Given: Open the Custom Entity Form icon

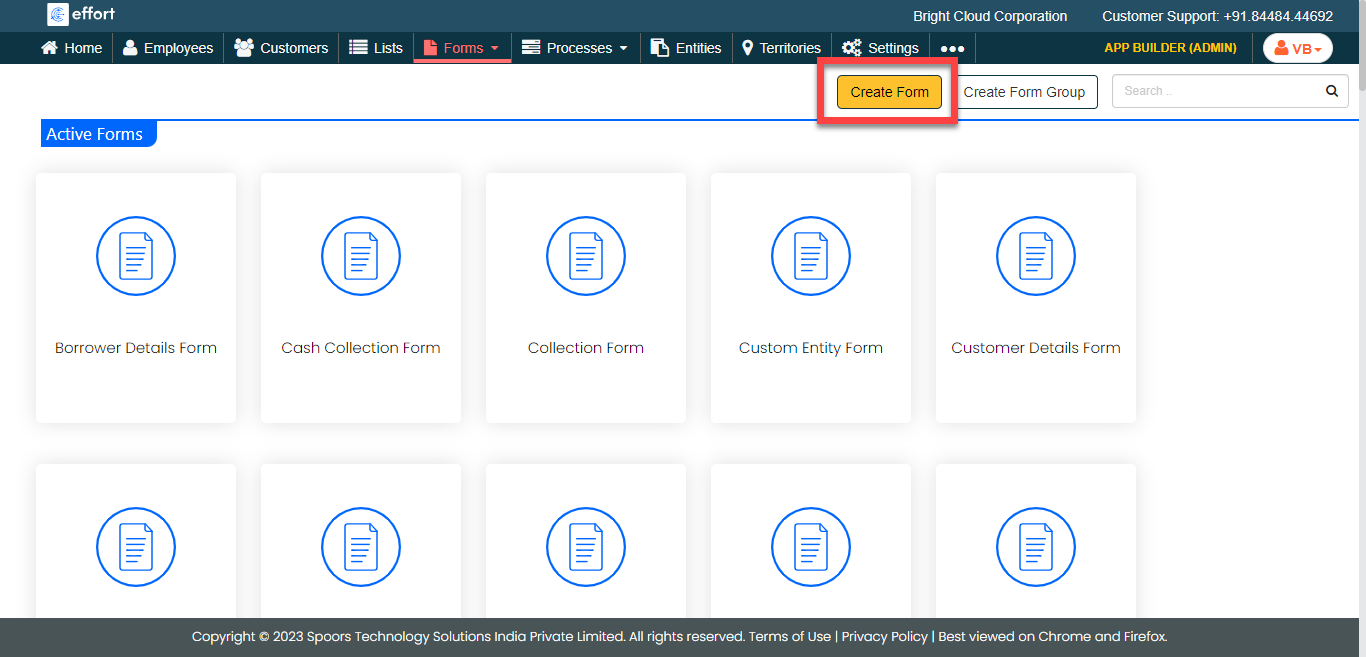Looking at the screenshot, I should pyautogui.click(x=811, y=256).
